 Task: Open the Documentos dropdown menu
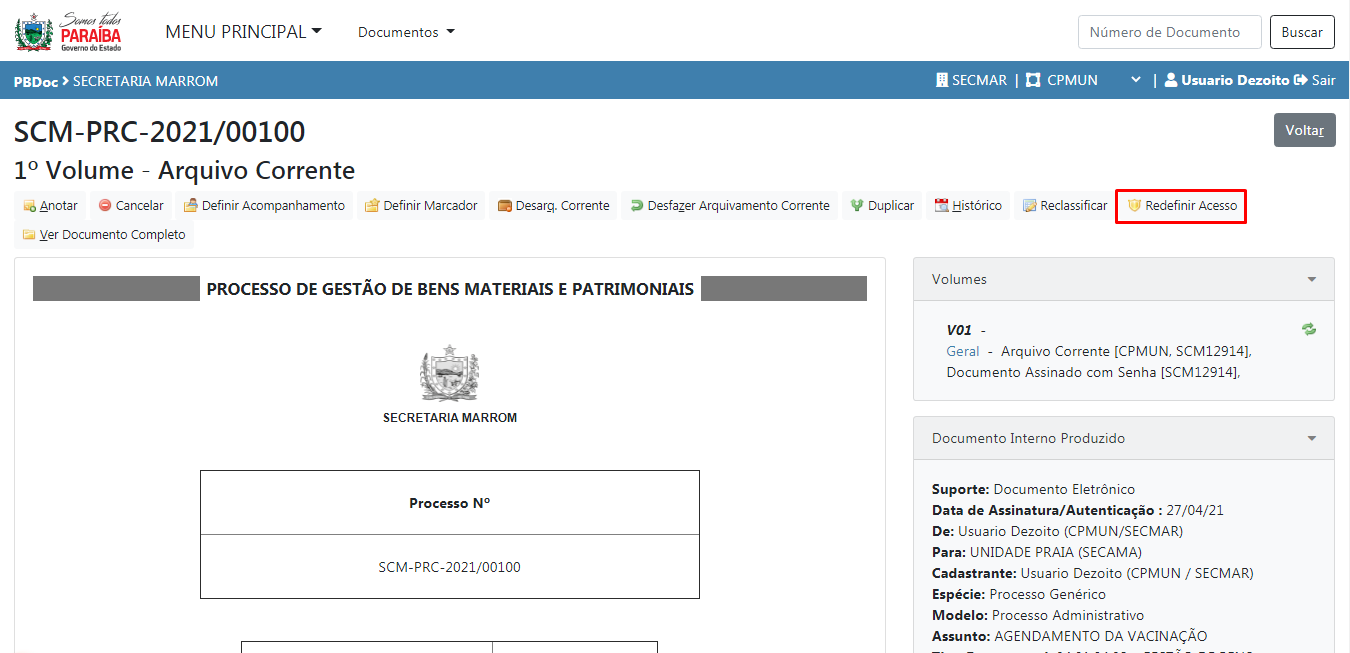point(406,32)
